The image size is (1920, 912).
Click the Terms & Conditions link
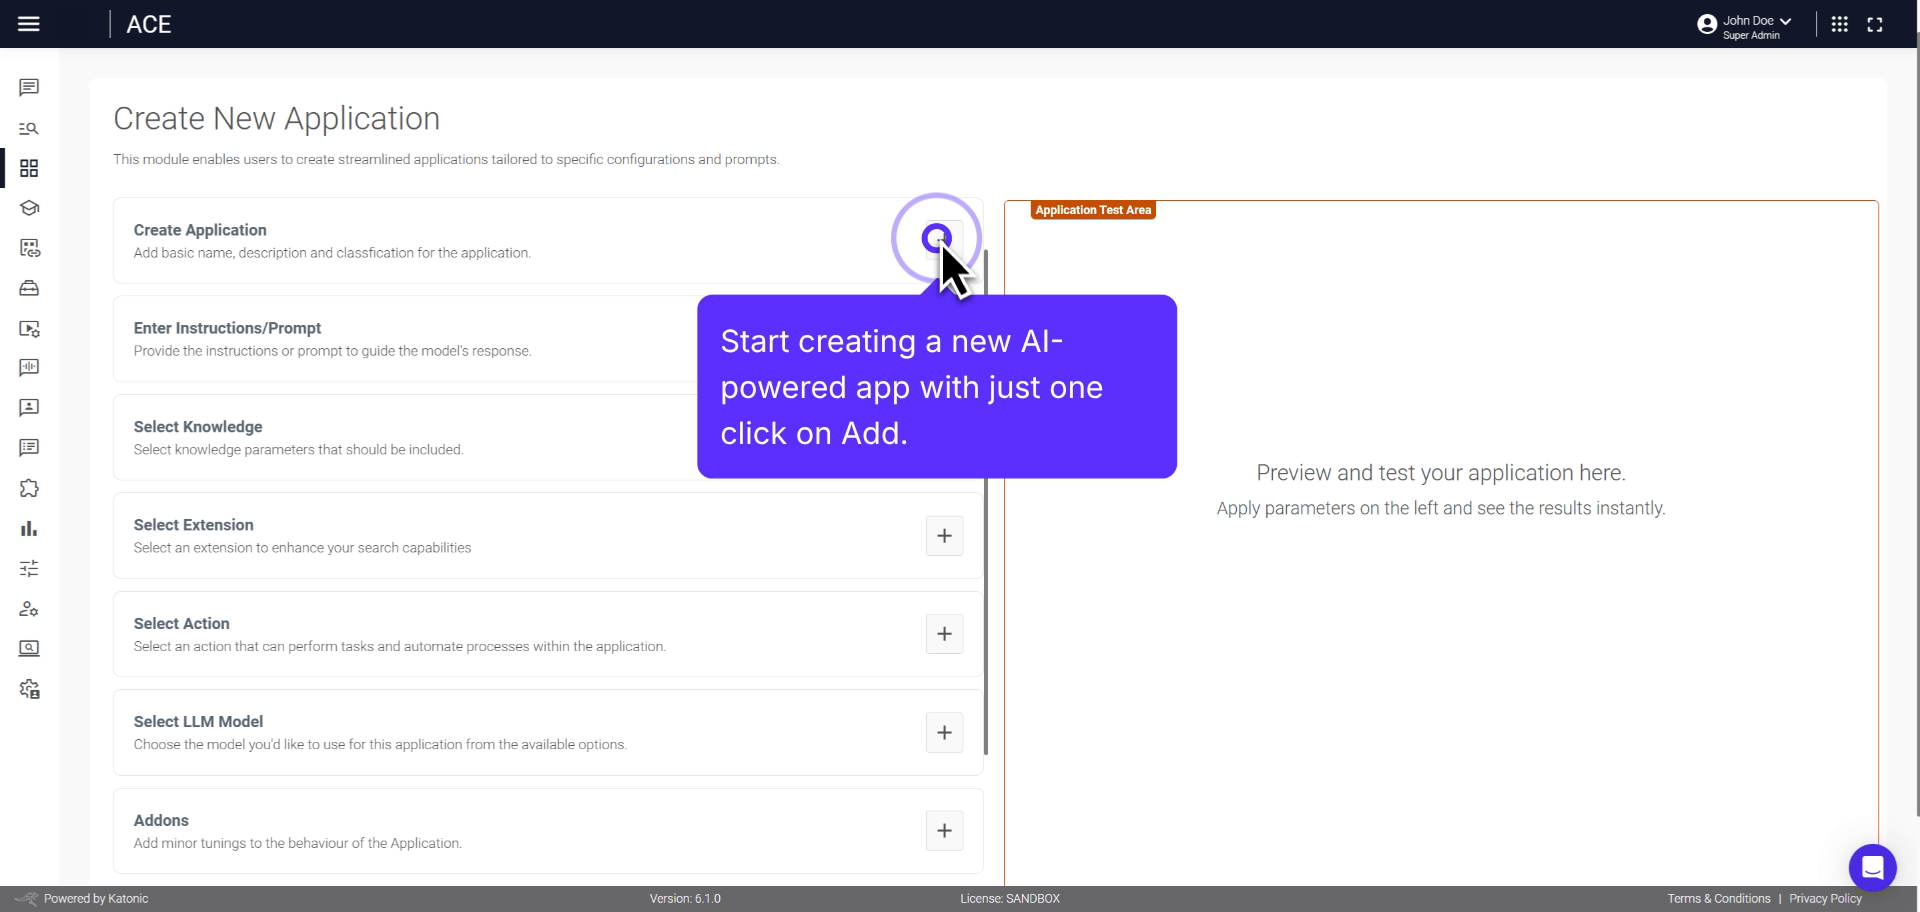[x=1717, y=898]
